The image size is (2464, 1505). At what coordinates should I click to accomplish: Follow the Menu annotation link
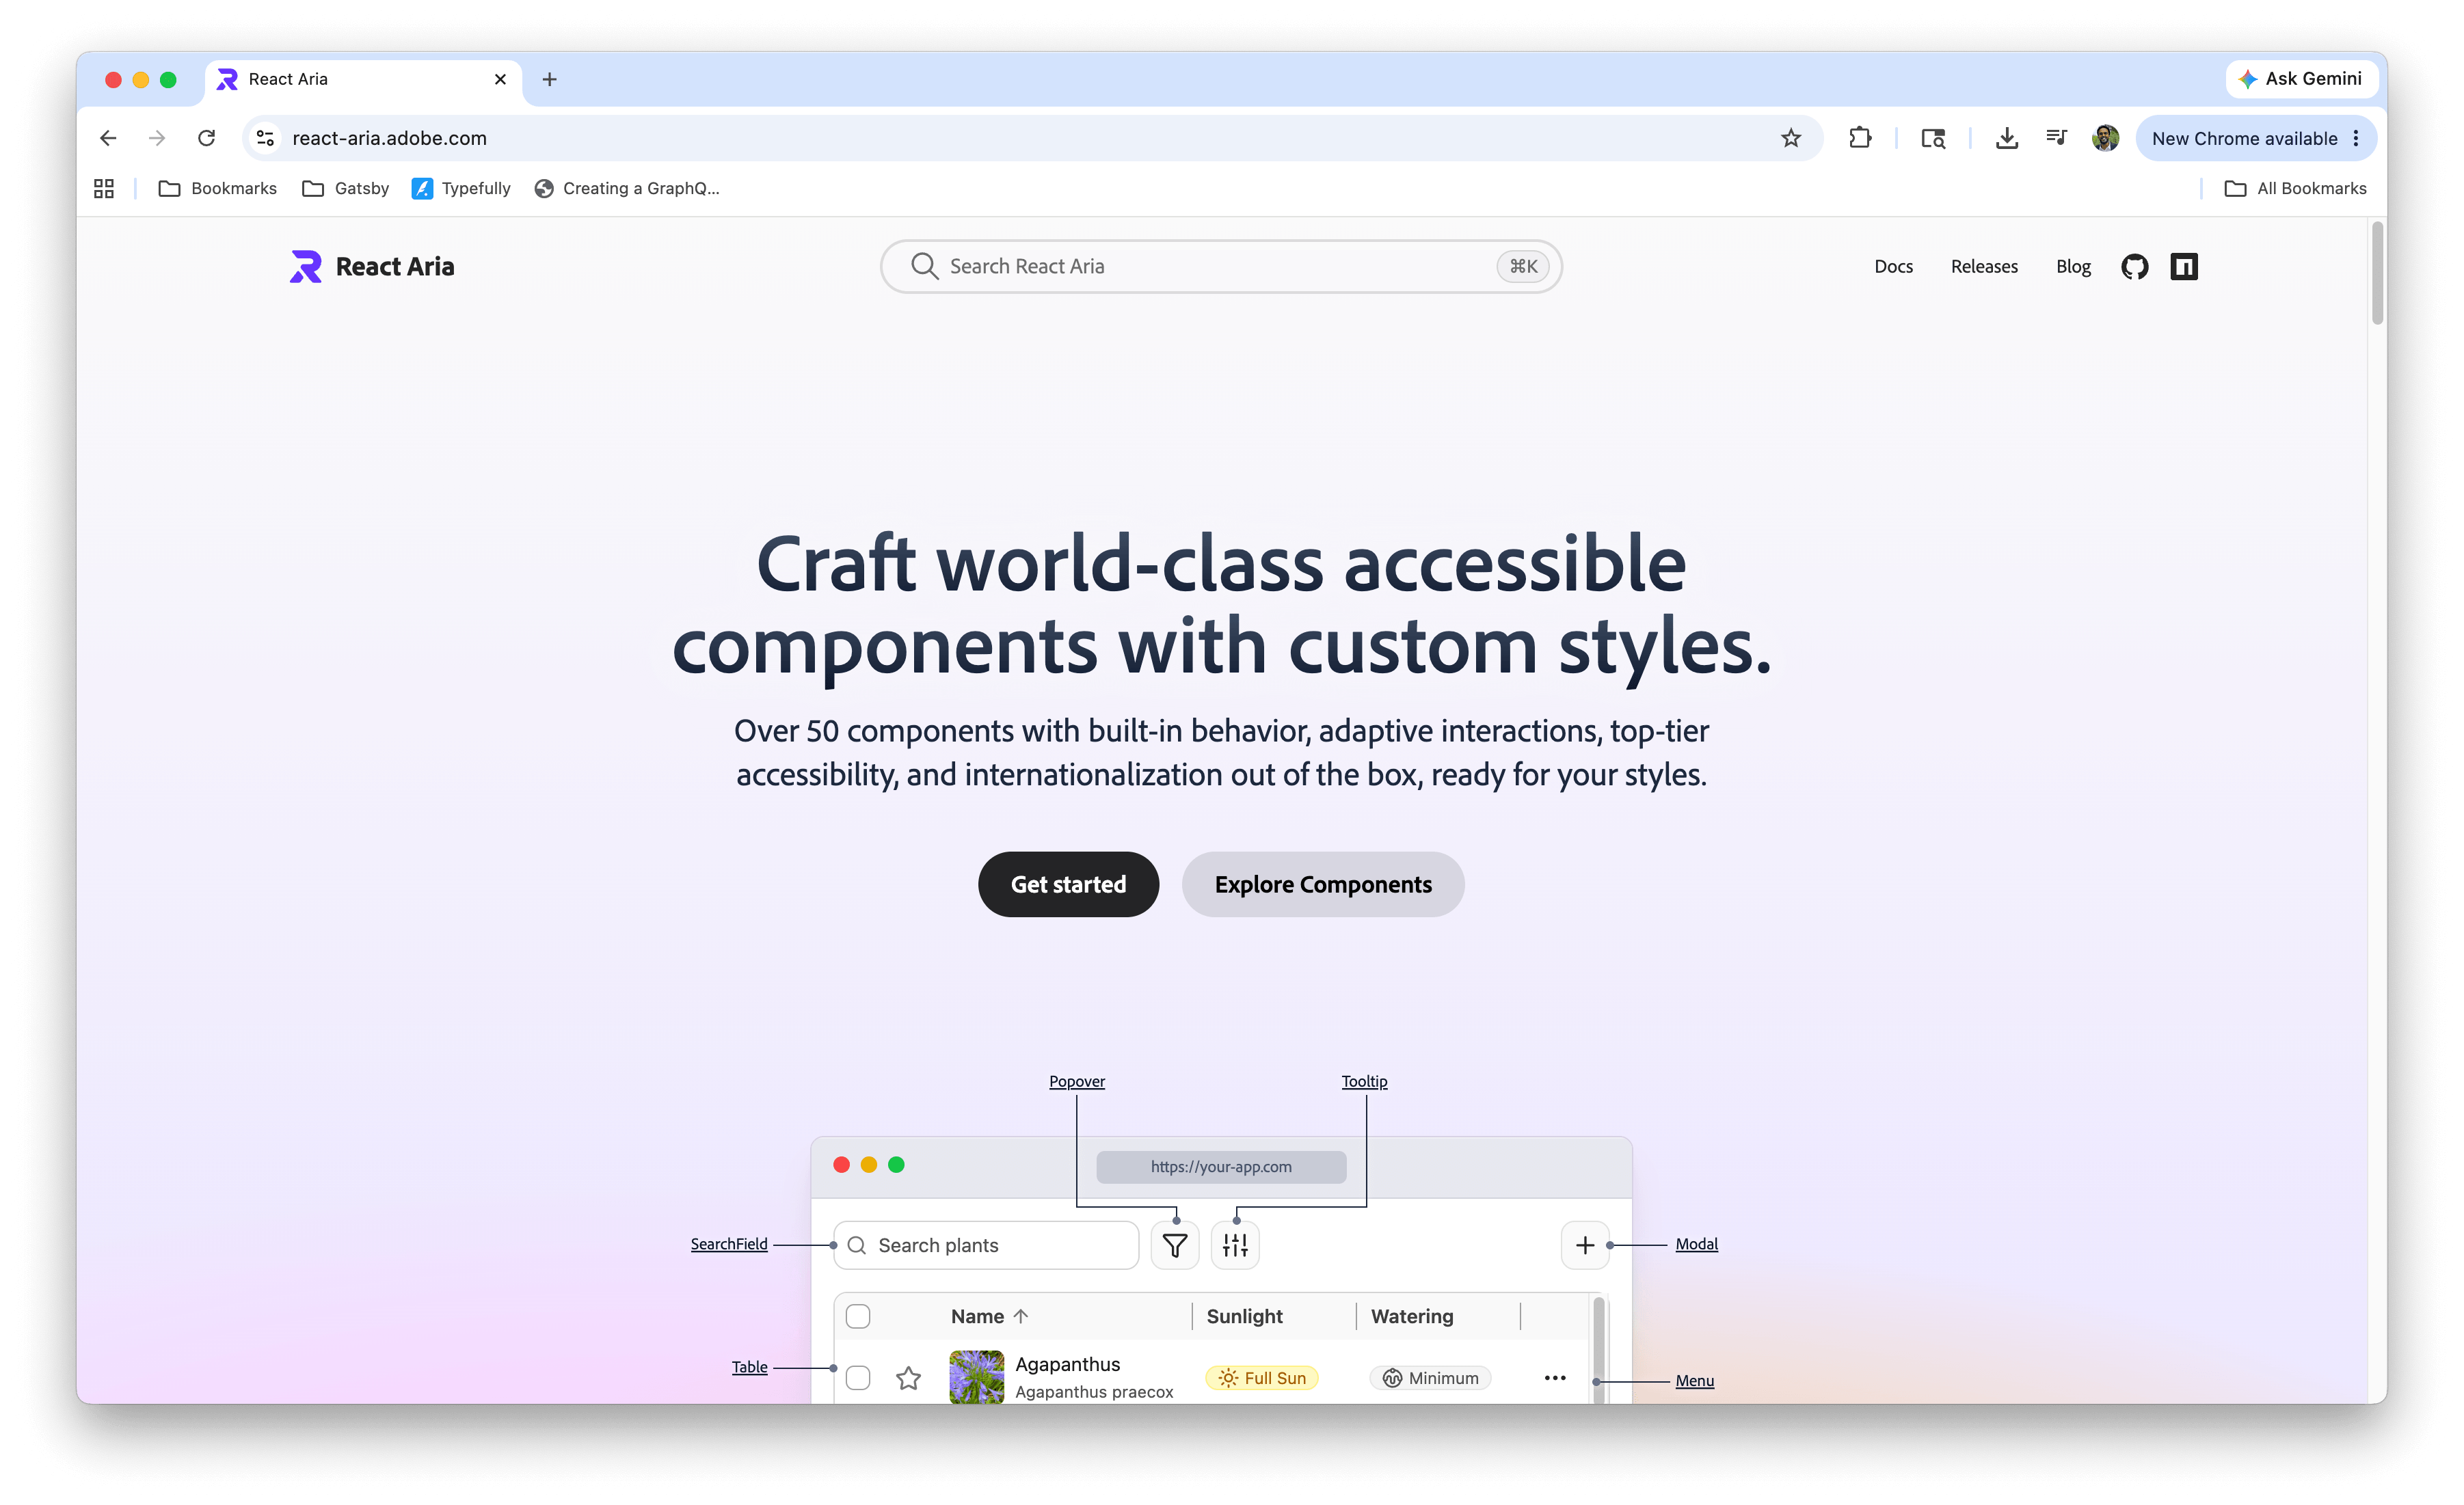point(1694,1381)
